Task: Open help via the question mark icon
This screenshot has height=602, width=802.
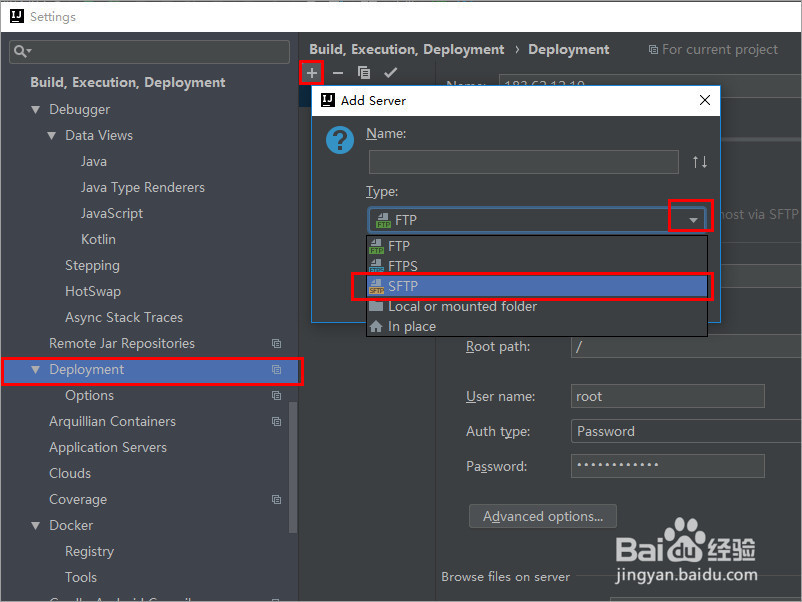Action: click(x=340, y=139)
